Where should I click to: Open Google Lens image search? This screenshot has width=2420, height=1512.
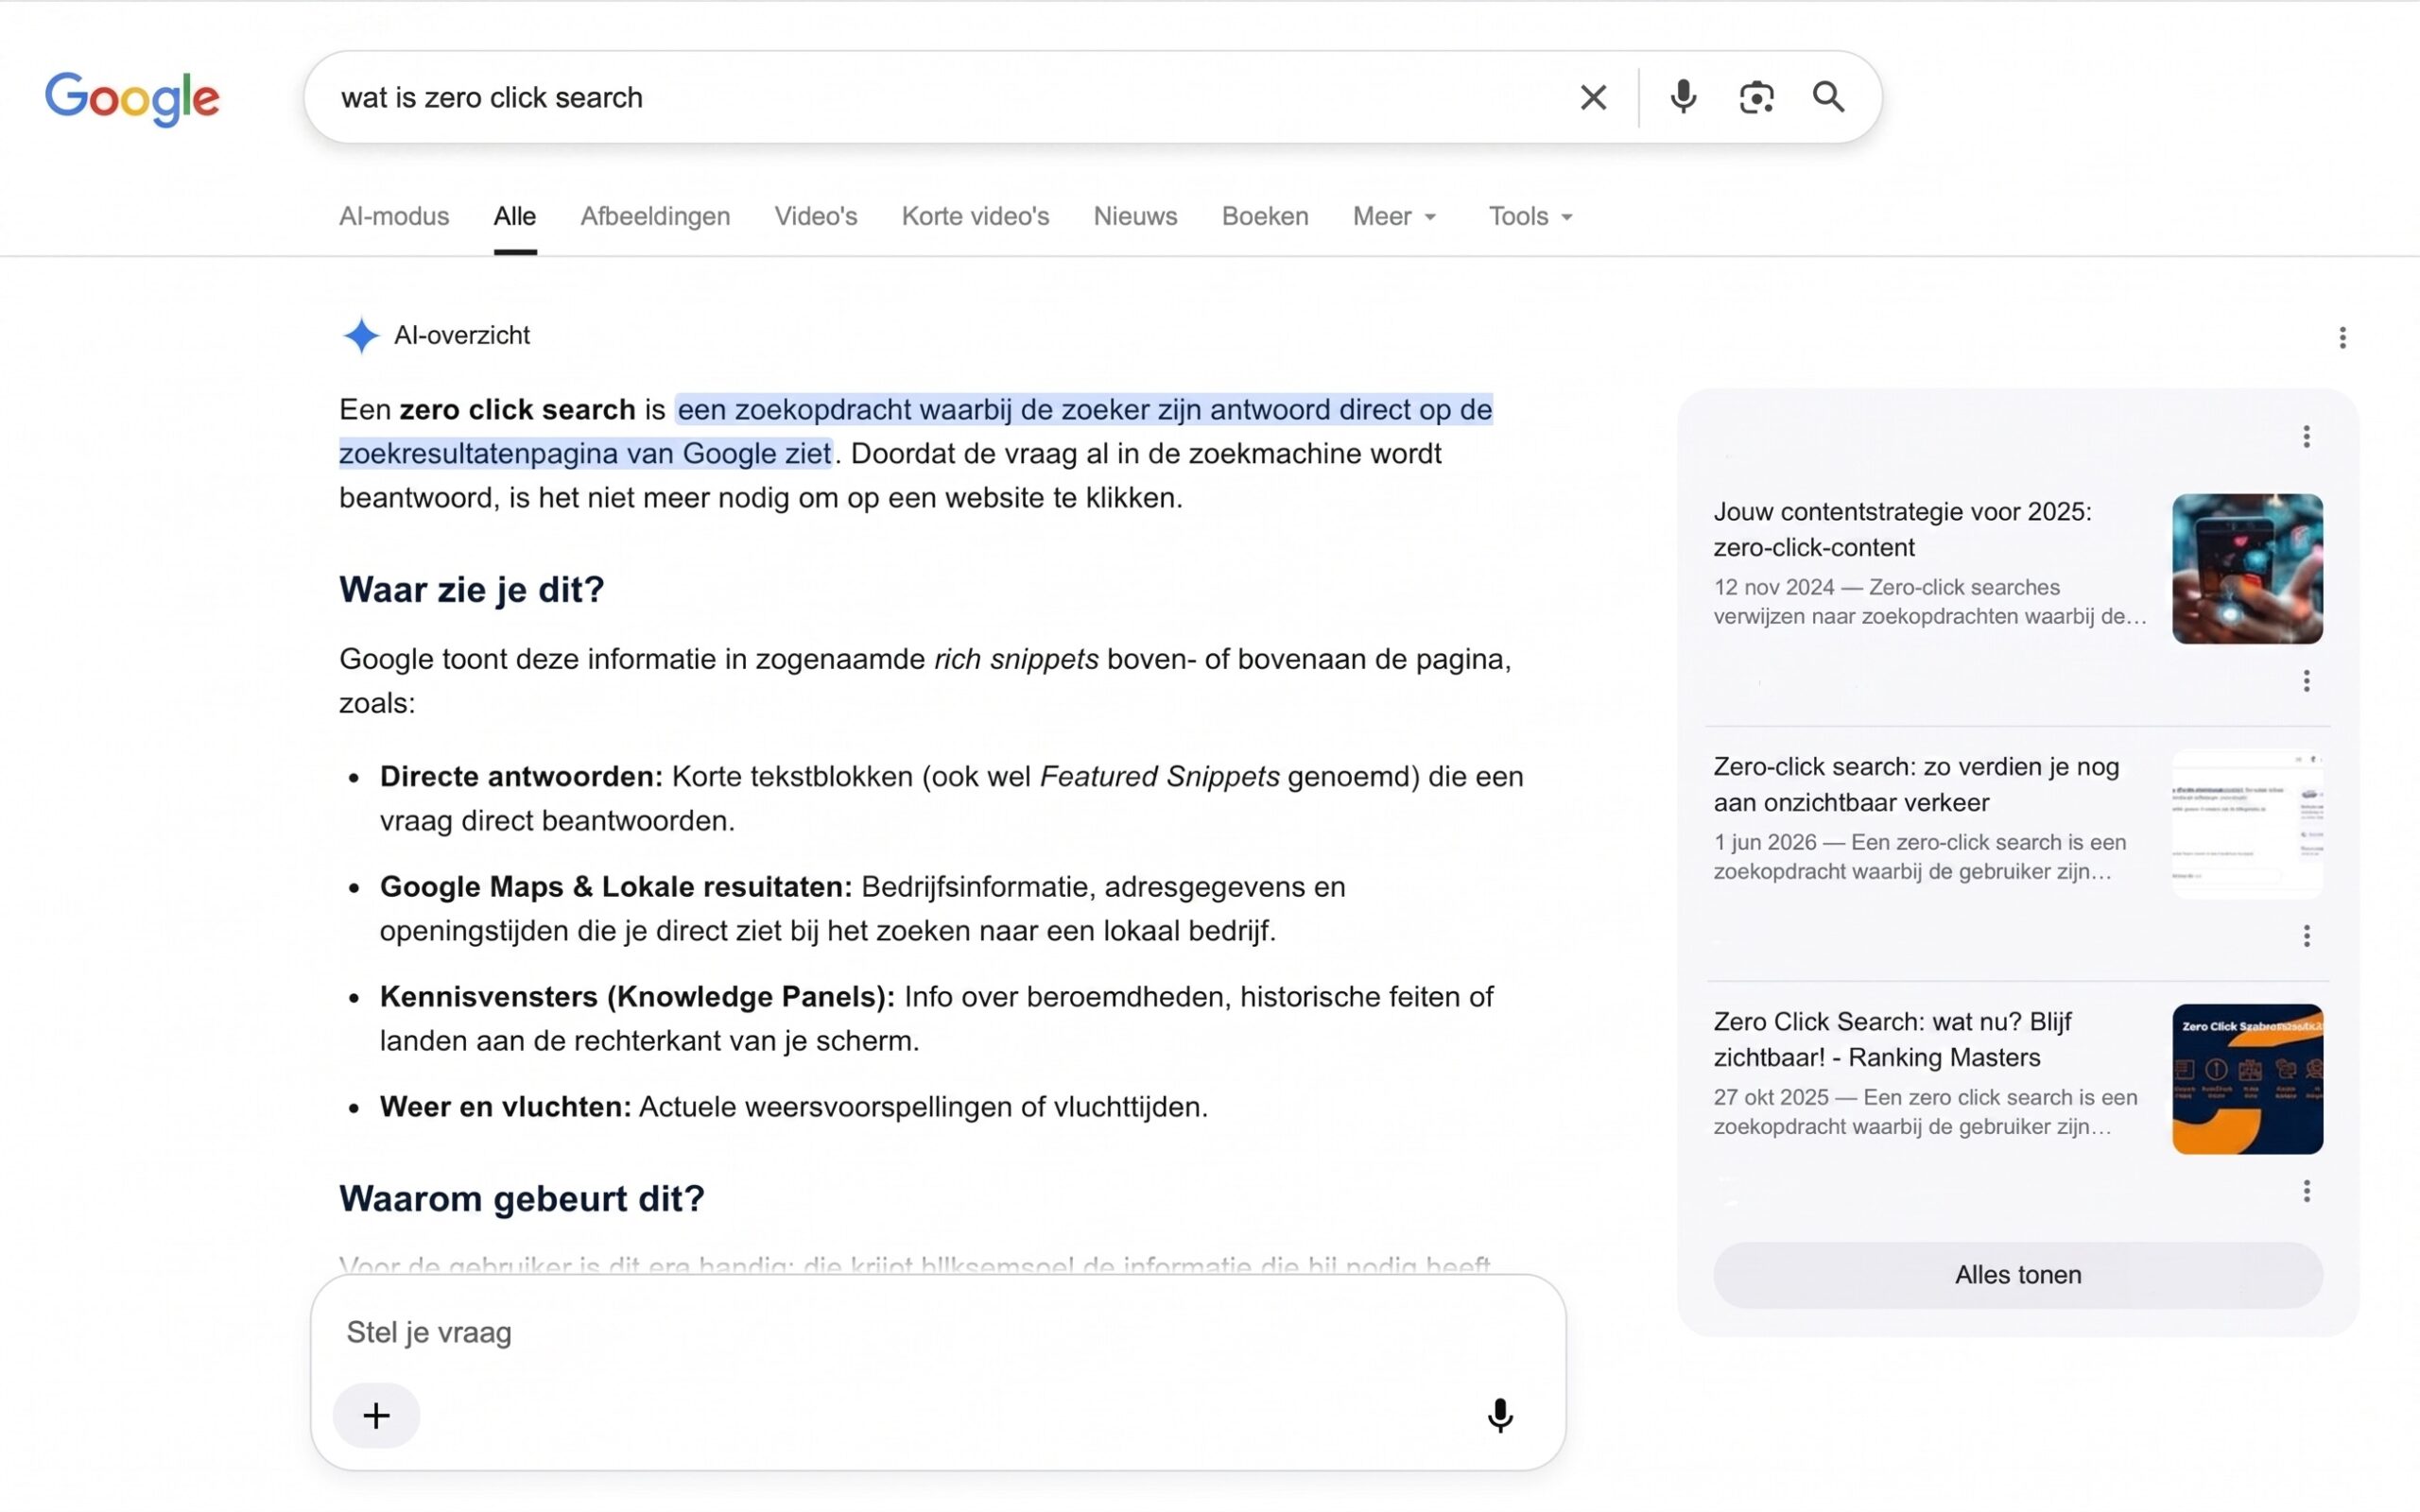click(x=1756, y=97)
